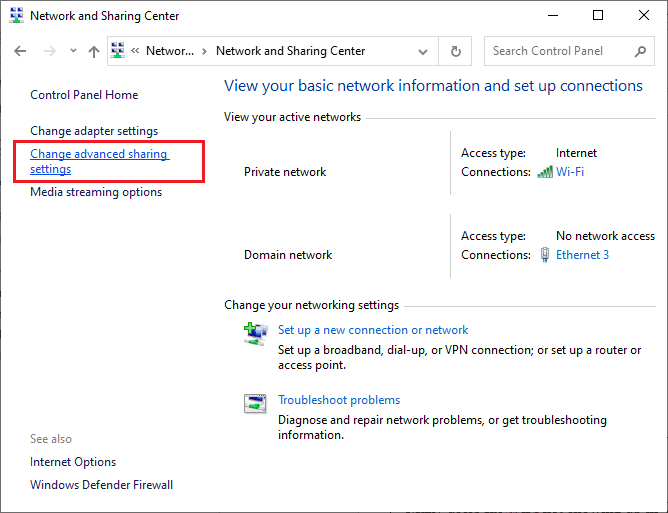Screen dimensions: 668x513
Task: Click the network icon in the address bar
Action: [x=118, y=50]
